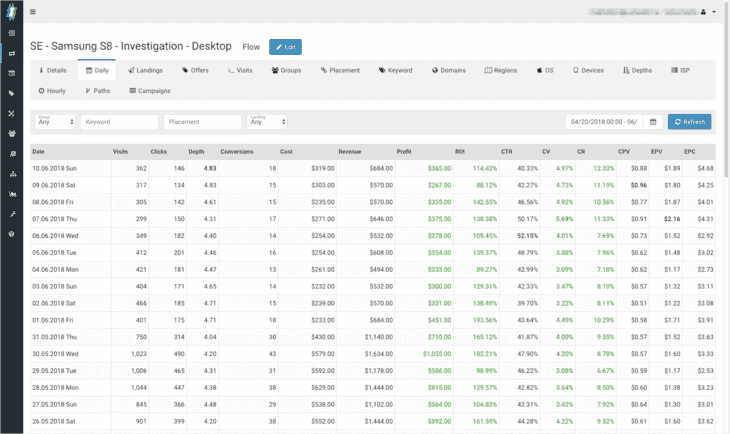Screen dimensions: 730x434
Task: Sort by the CPV column header
Action: (x=624, y=152)
